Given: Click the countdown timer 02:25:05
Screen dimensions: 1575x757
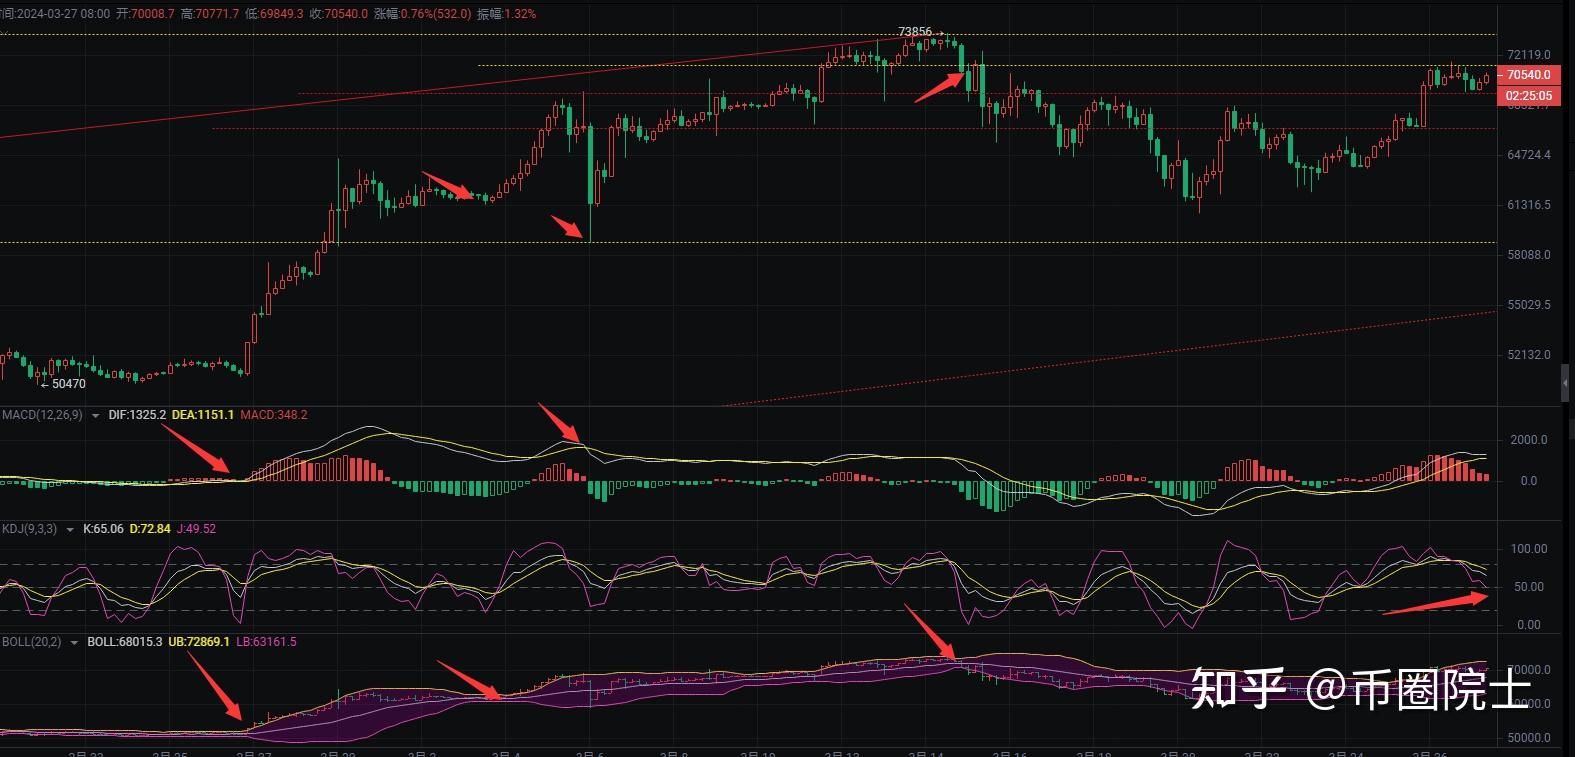Looking at the screenshot, I should (1529, 96).
